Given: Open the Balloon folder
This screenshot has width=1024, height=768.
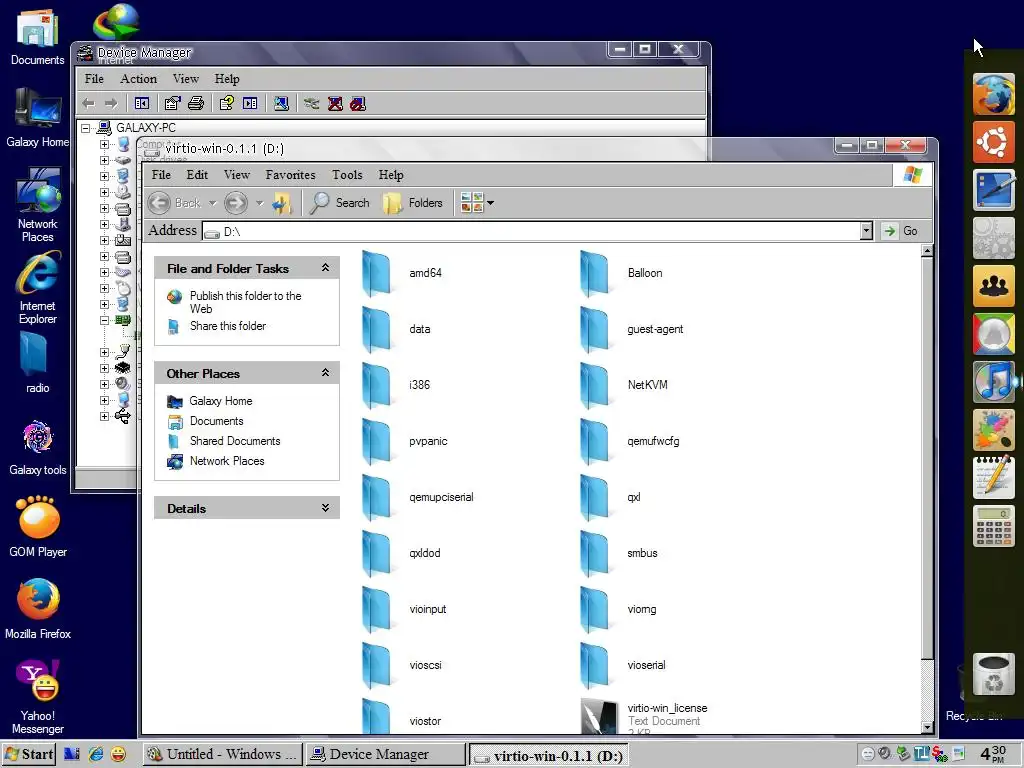Looking at the screenshot, I should [621, 273].
